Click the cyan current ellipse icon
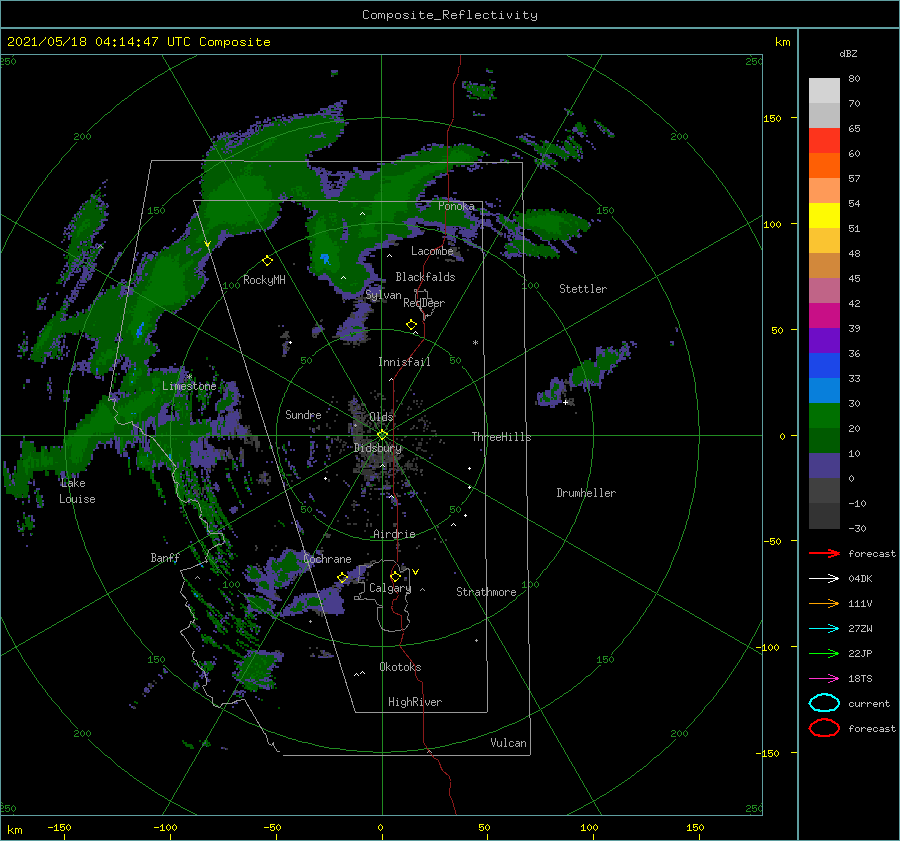The height and width of the screenshot is (841, 900). [x=824, y=703]
